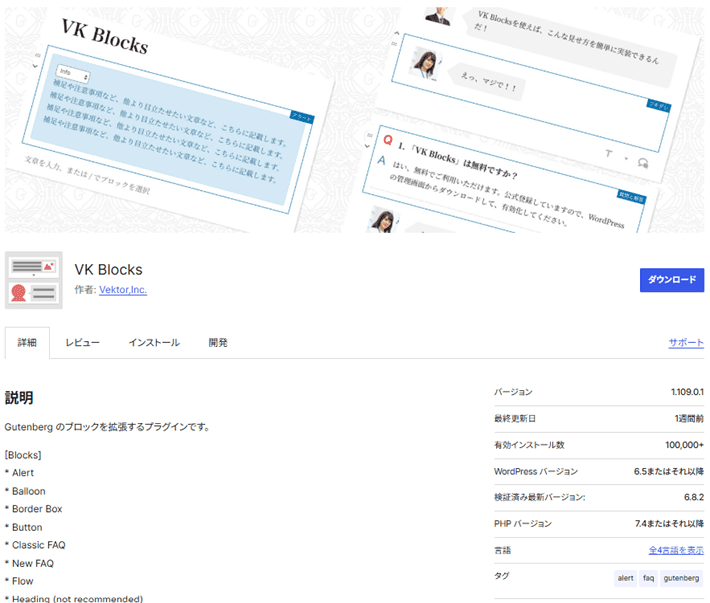
Task: Click the red Q icon in banner
Action: click(388, 140)
